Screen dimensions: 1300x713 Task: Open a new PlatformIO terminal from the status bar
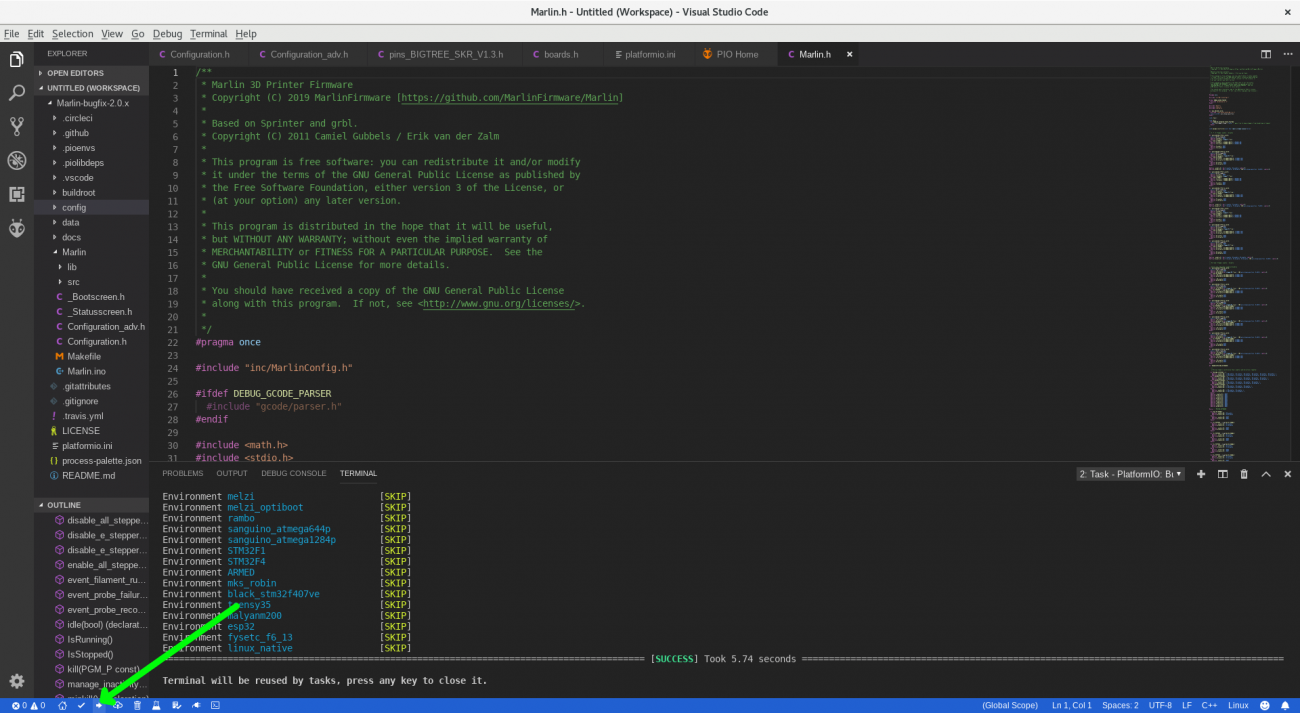pyautogui.click(x=215, y=705)
